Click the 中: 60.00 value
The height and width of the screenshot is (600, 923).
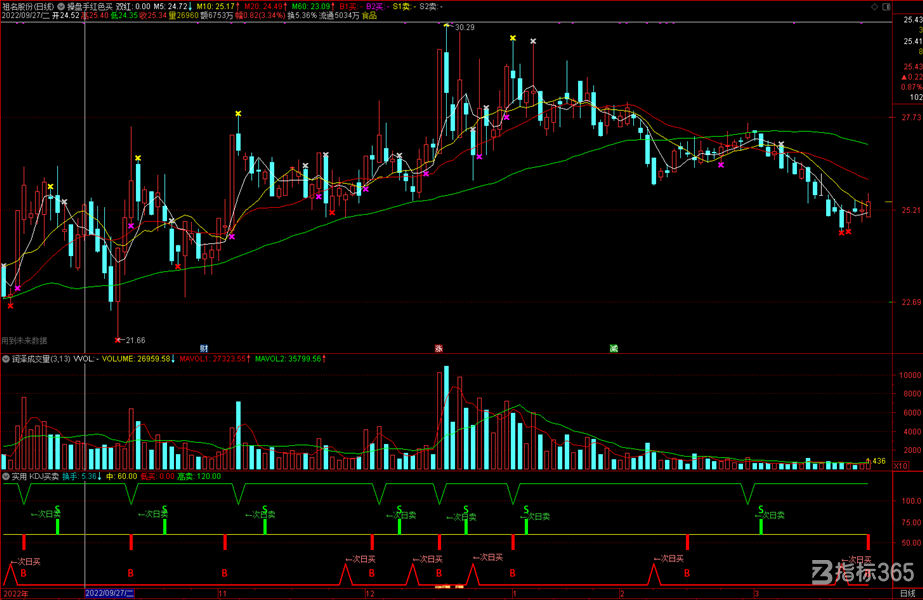click(x=121, y=476)
